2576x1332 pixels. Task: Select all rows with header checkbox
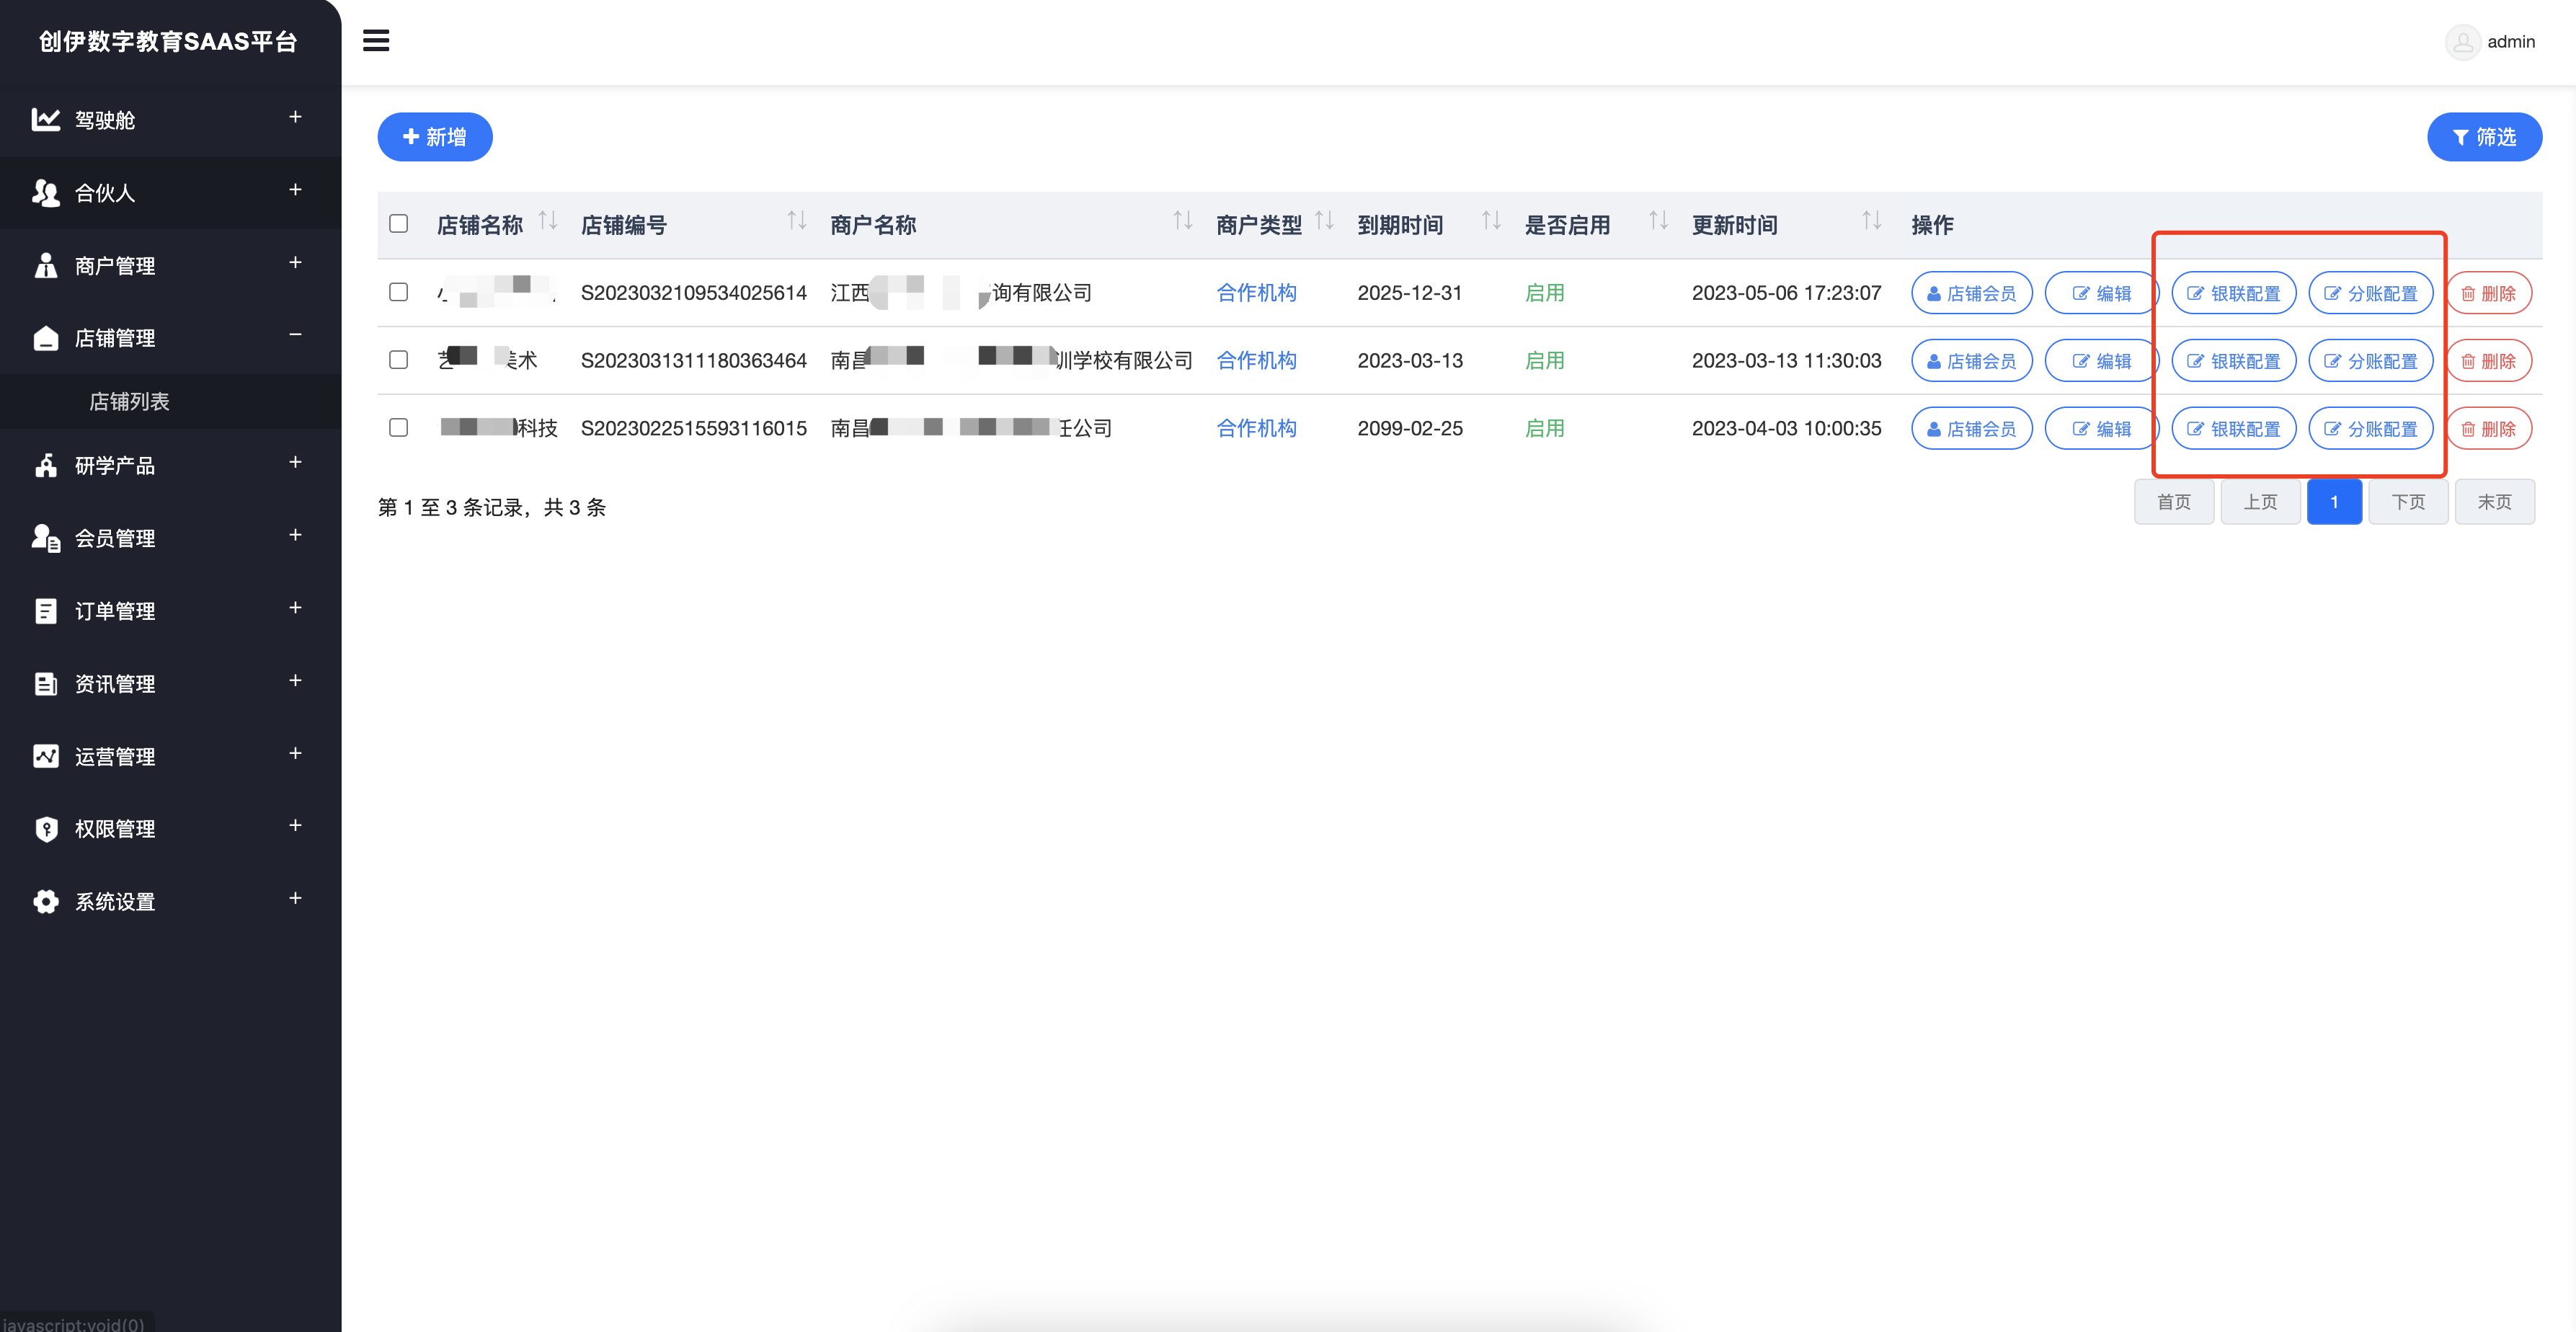[399, 223]
